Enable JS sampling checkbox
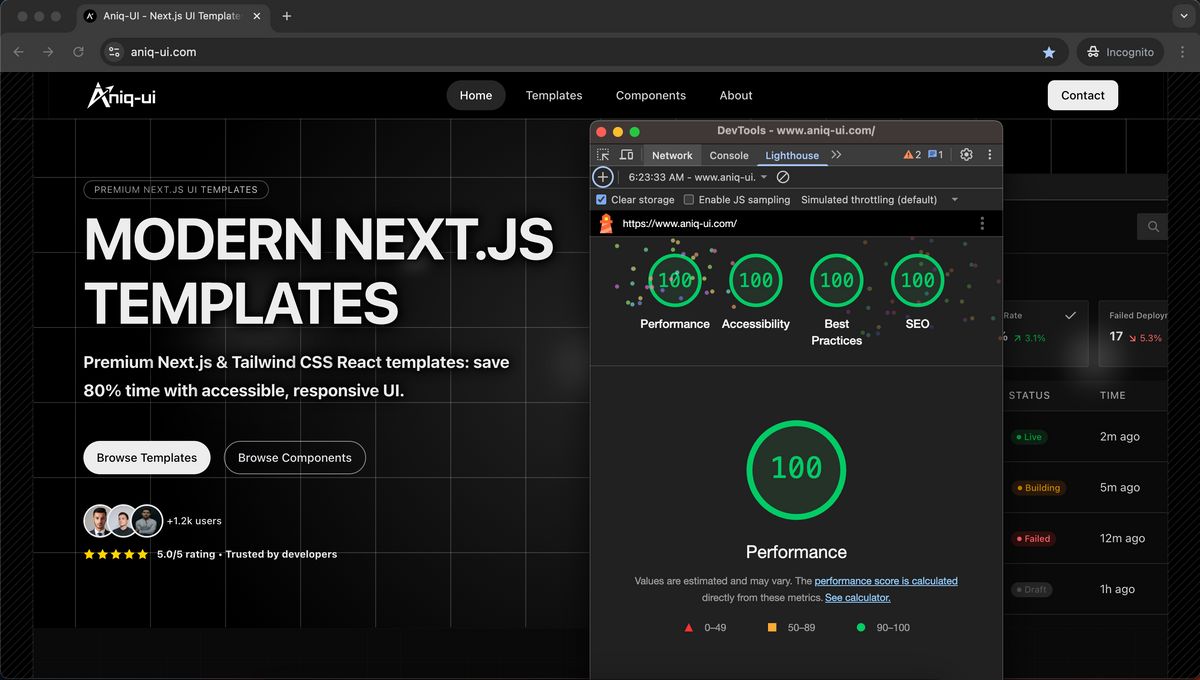Screen dimensions: 1200x680 click(688, 199)
